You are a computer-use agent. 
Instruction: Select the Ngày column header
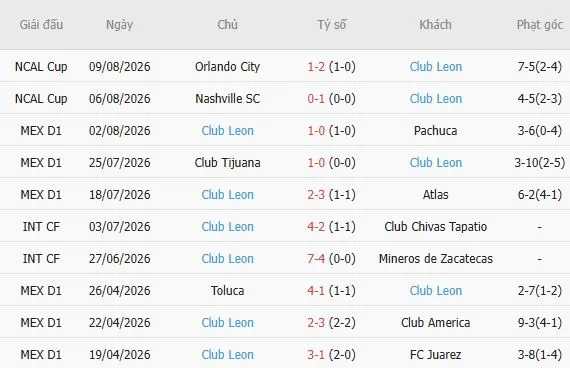[119, 25]
